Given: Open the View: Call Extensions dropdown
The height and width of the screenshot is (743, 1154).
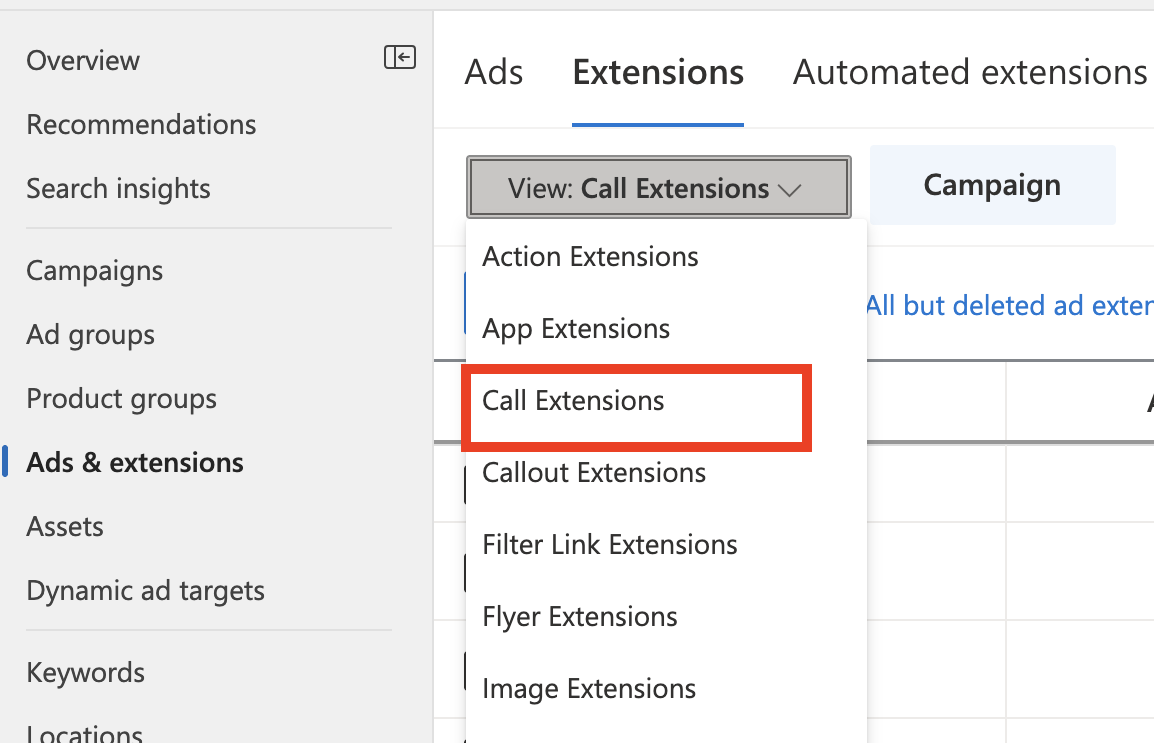Looking at the screenshot, I should (658, 187).
